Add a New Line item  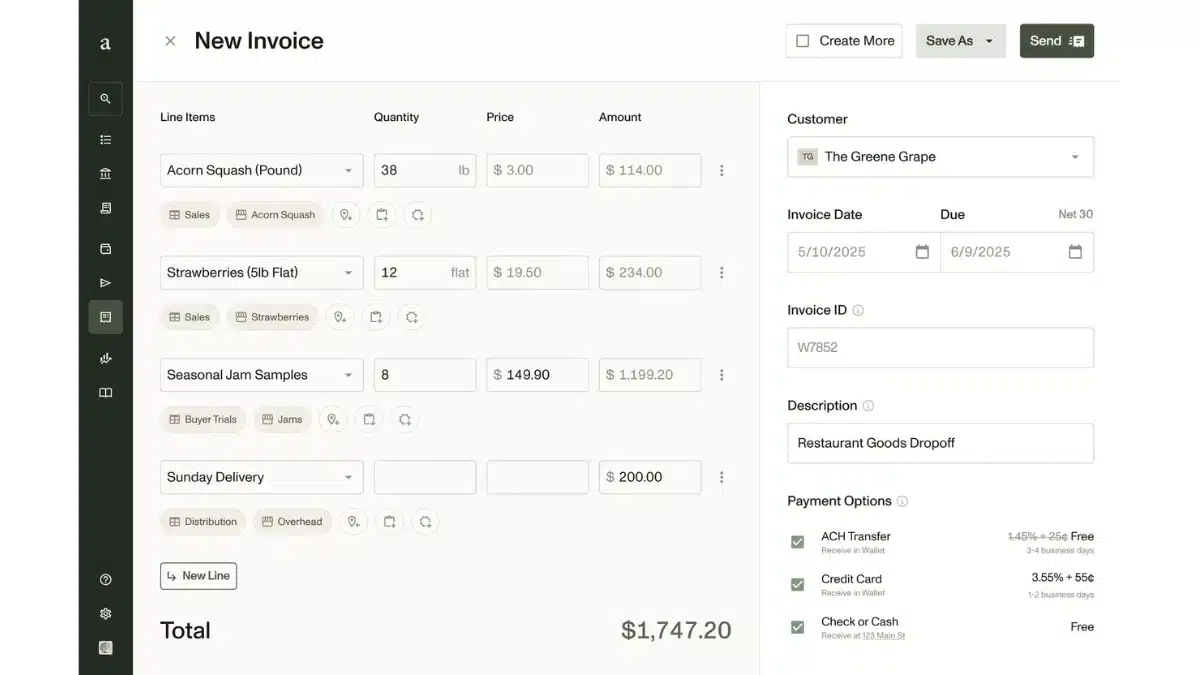[198, 576]
